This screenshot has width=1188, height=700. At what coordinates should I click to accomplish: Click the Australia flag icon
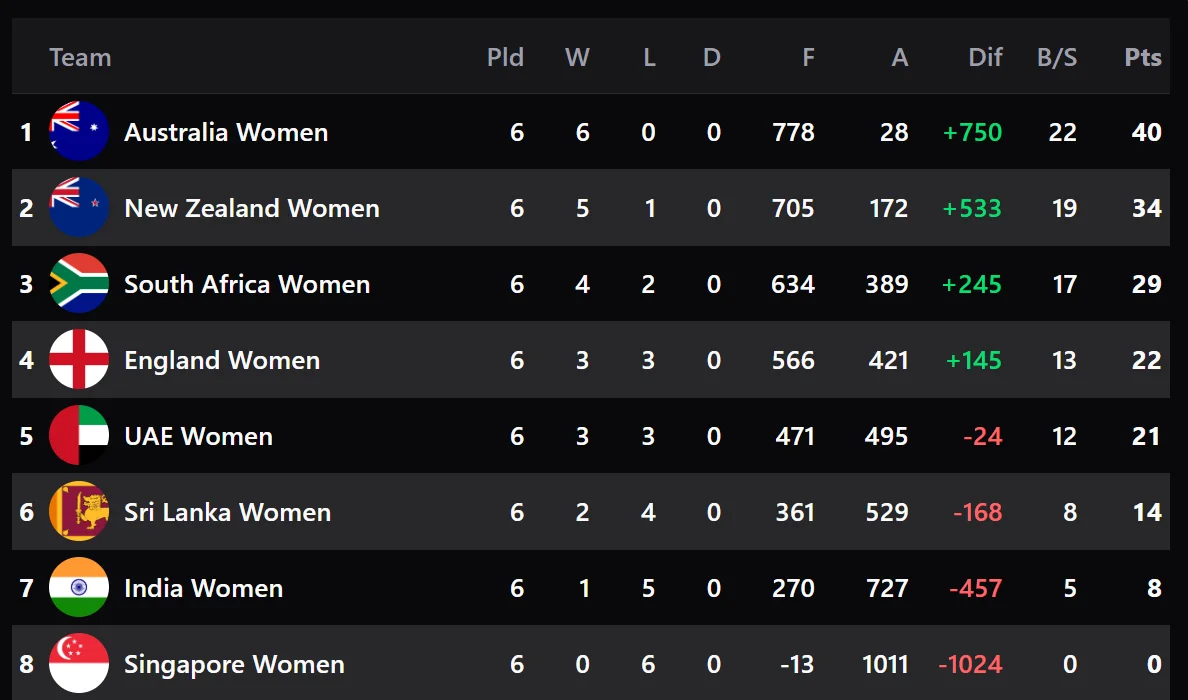tap(79, 132)
